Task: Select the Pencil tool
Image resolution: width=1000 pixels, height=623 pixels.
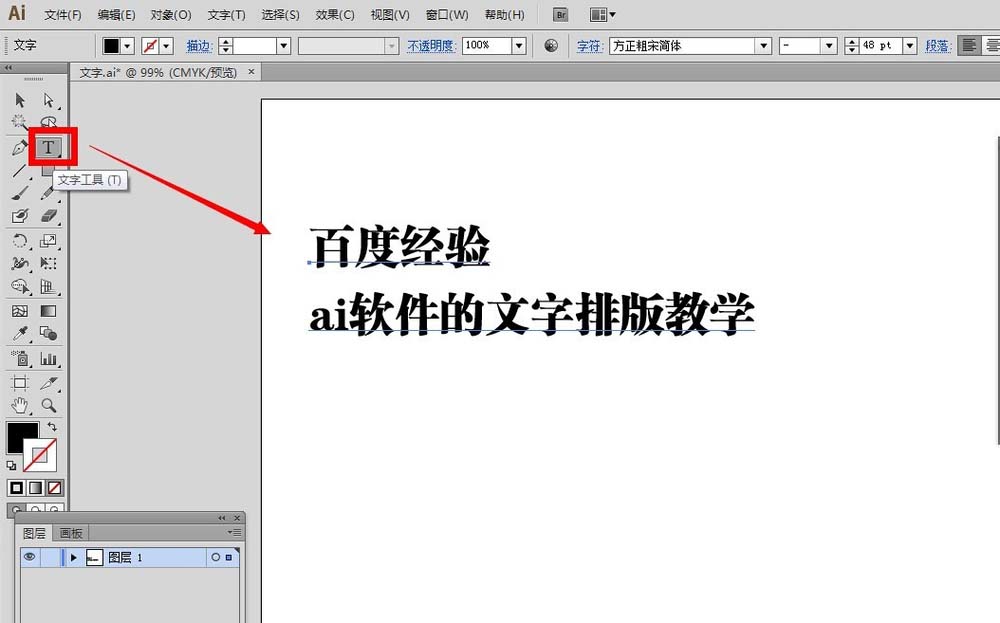Action: (x=48, y=193)
